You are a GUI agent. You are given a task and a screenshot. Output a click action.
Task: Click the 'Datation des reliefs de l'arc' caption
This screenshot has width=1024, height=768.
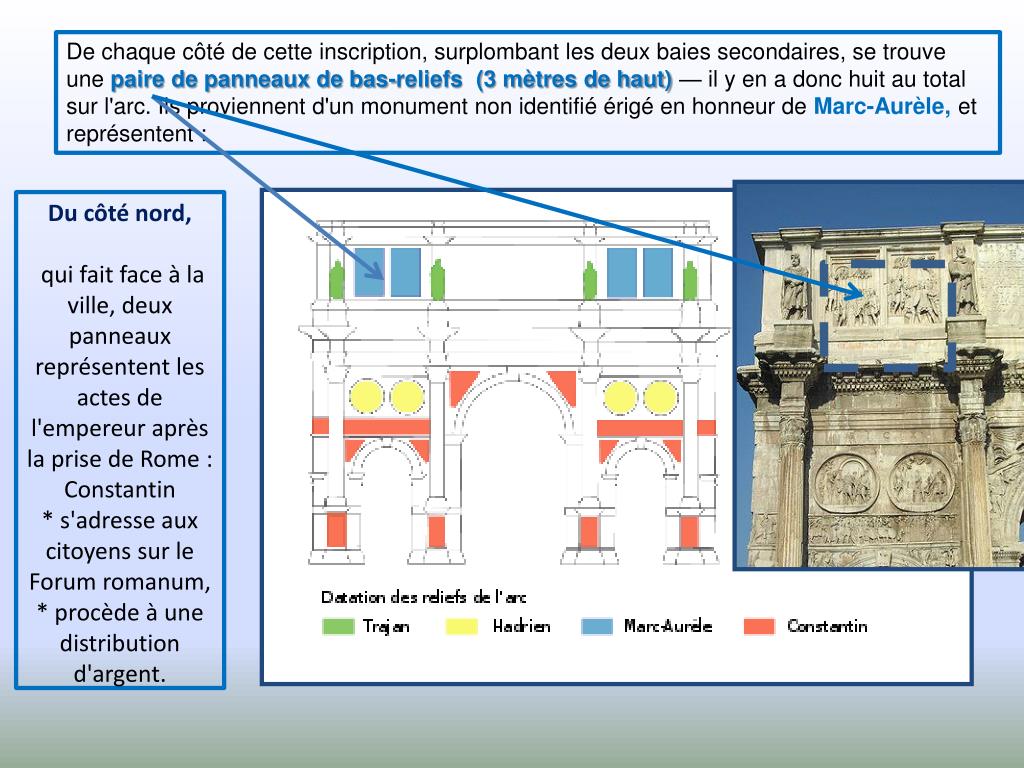click(423, 597)
